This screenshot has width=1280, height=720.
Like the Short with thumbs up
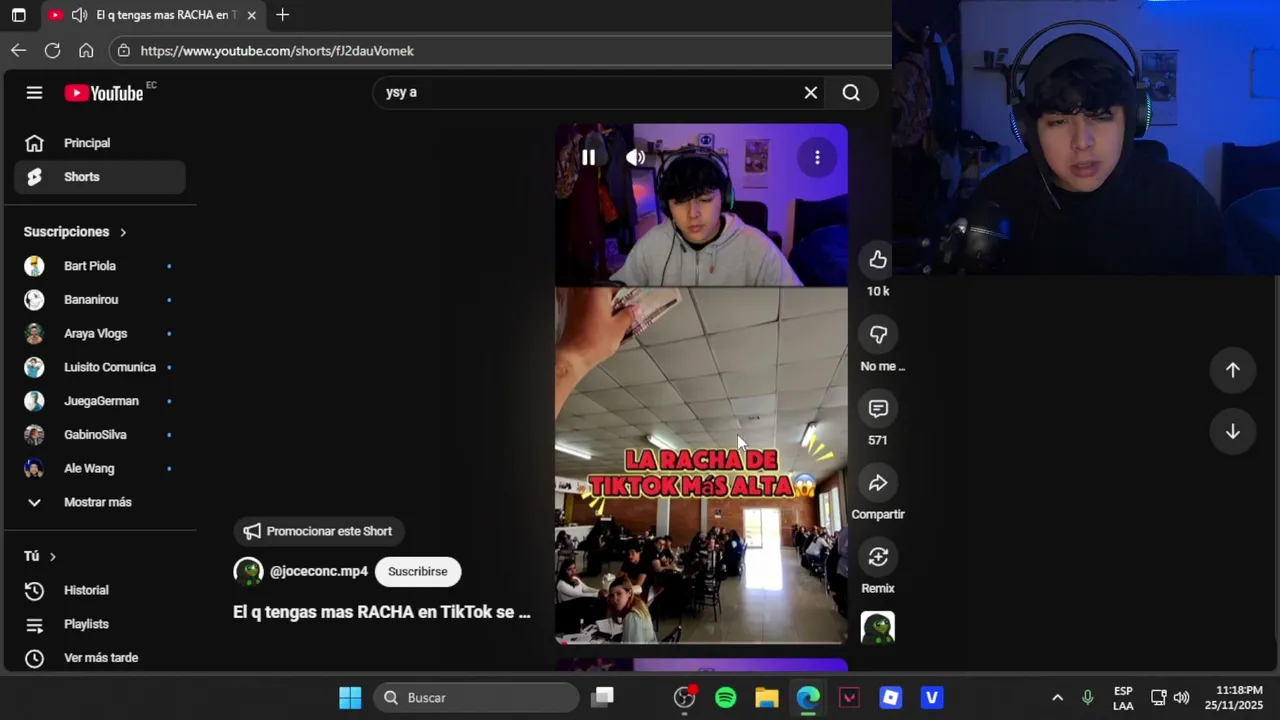click(878, 260)
